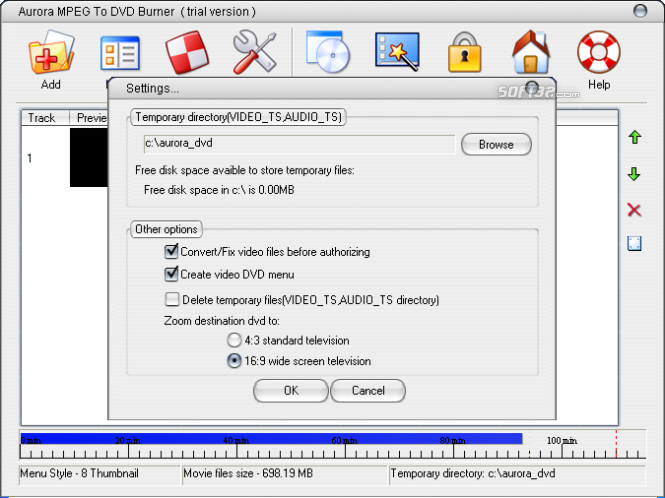
Task: Open Help lifebuoy icon
Action: pyautogui.click(x=599, y=52)
